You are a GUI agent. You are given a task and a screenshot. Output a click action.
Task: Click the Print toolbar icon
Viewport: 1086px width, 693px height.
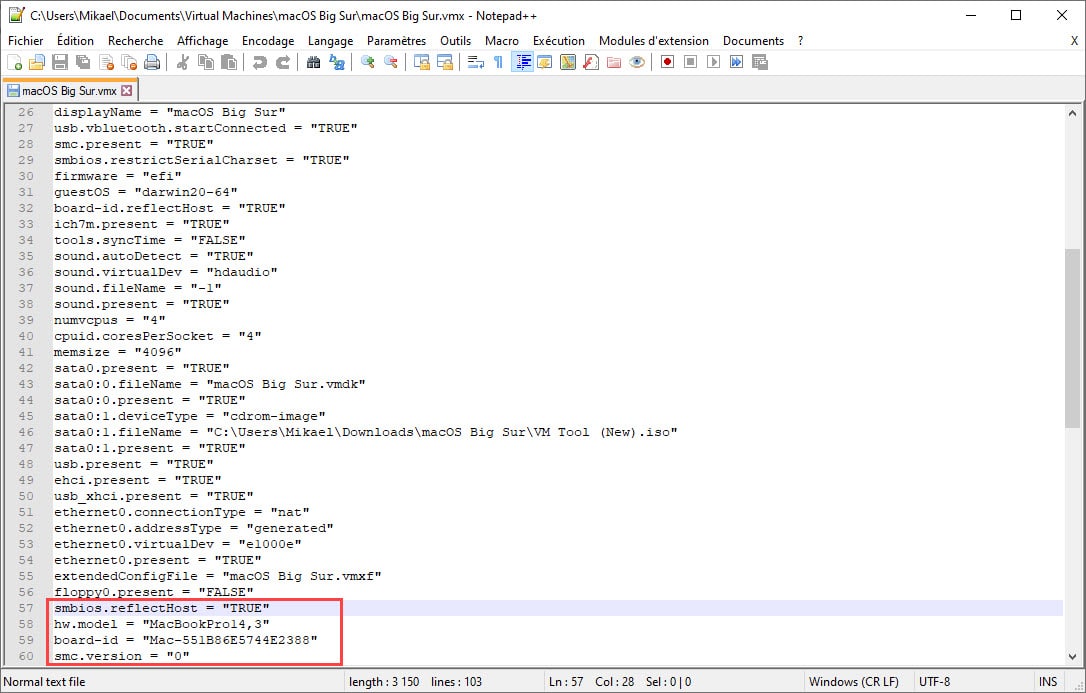click(x=152, y=62)
